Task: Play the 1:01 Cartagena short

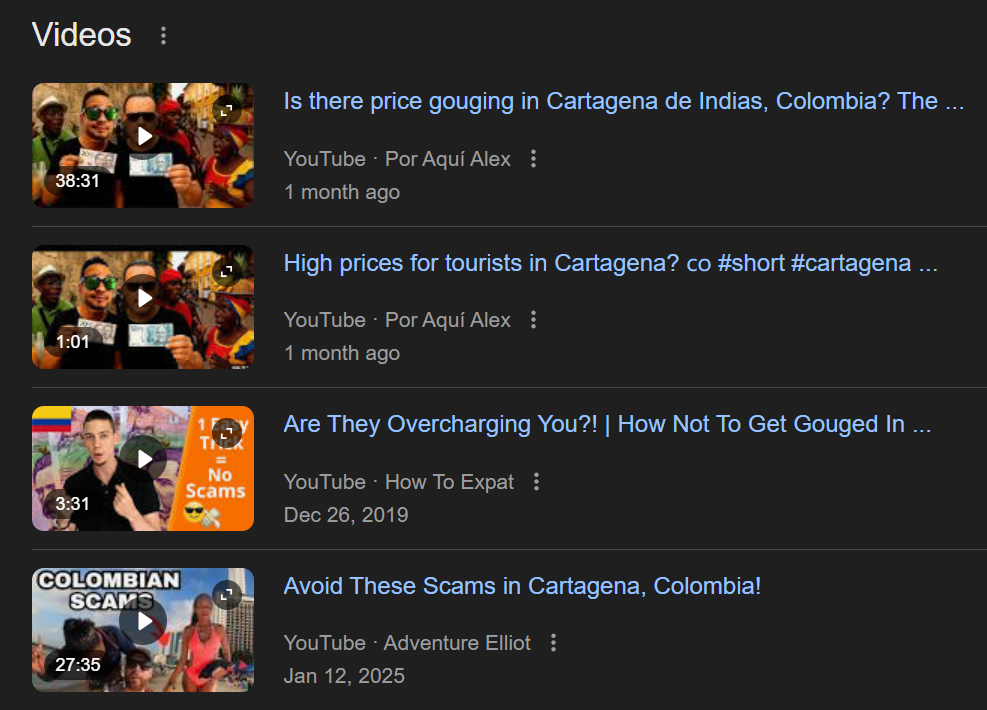Action: coord(144,298)
